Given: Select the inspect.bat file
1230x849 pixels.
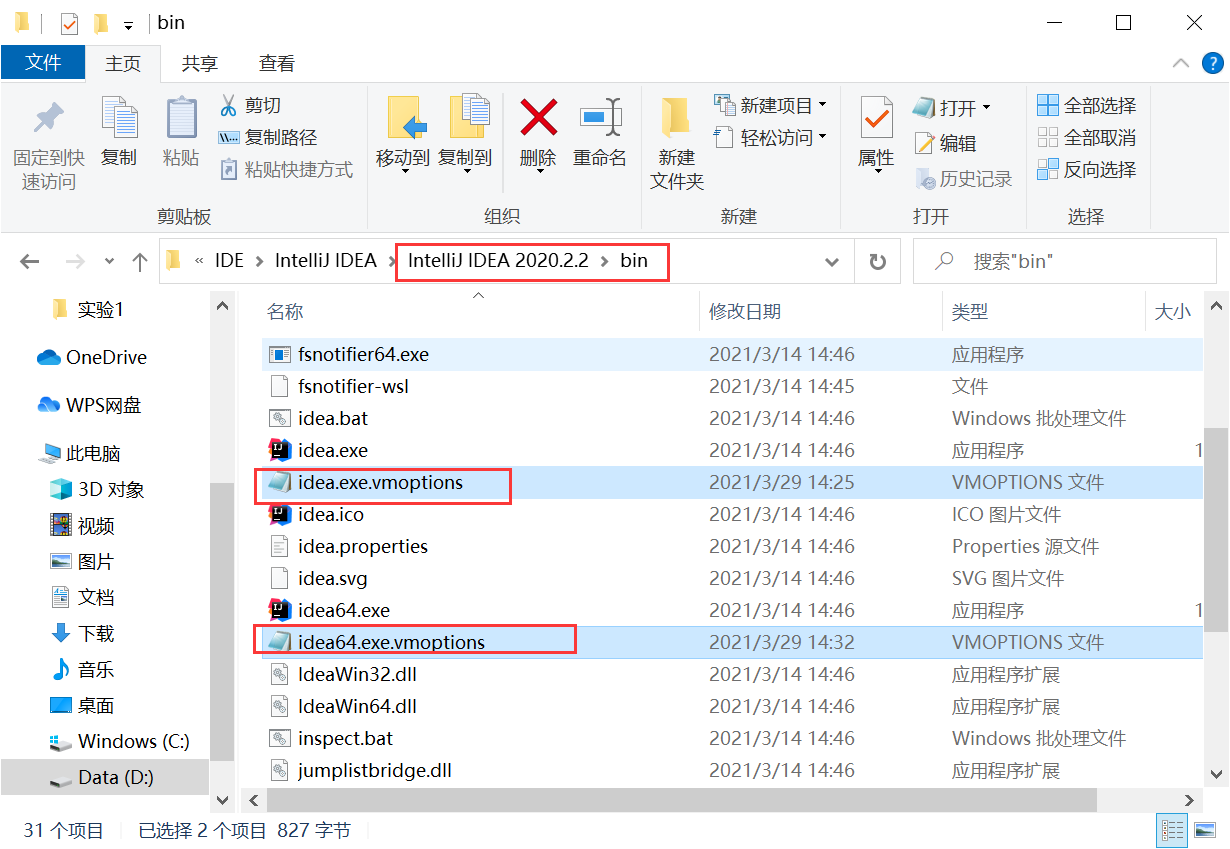Looking at the screenshot, I should coord(733,738).
